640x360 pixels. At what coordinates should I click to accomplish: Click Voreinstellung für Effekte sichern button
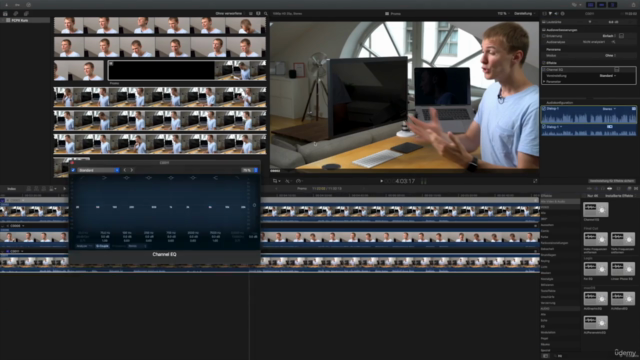click(x=611, y=181)
